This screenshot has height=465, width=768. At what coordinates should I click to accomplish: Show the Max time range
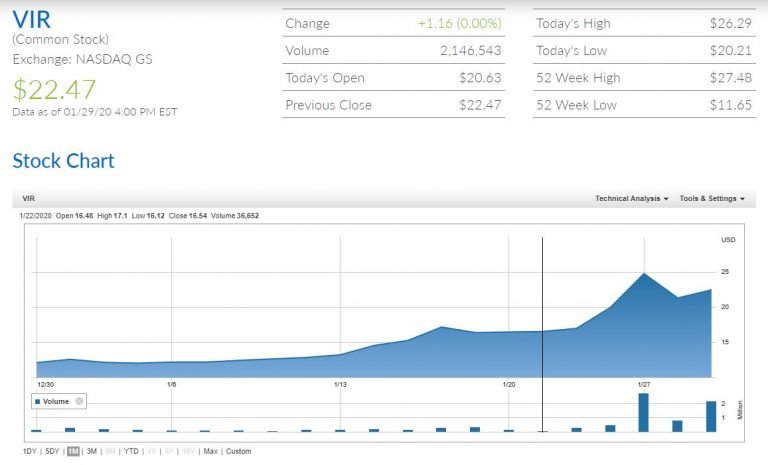point(210,451)
